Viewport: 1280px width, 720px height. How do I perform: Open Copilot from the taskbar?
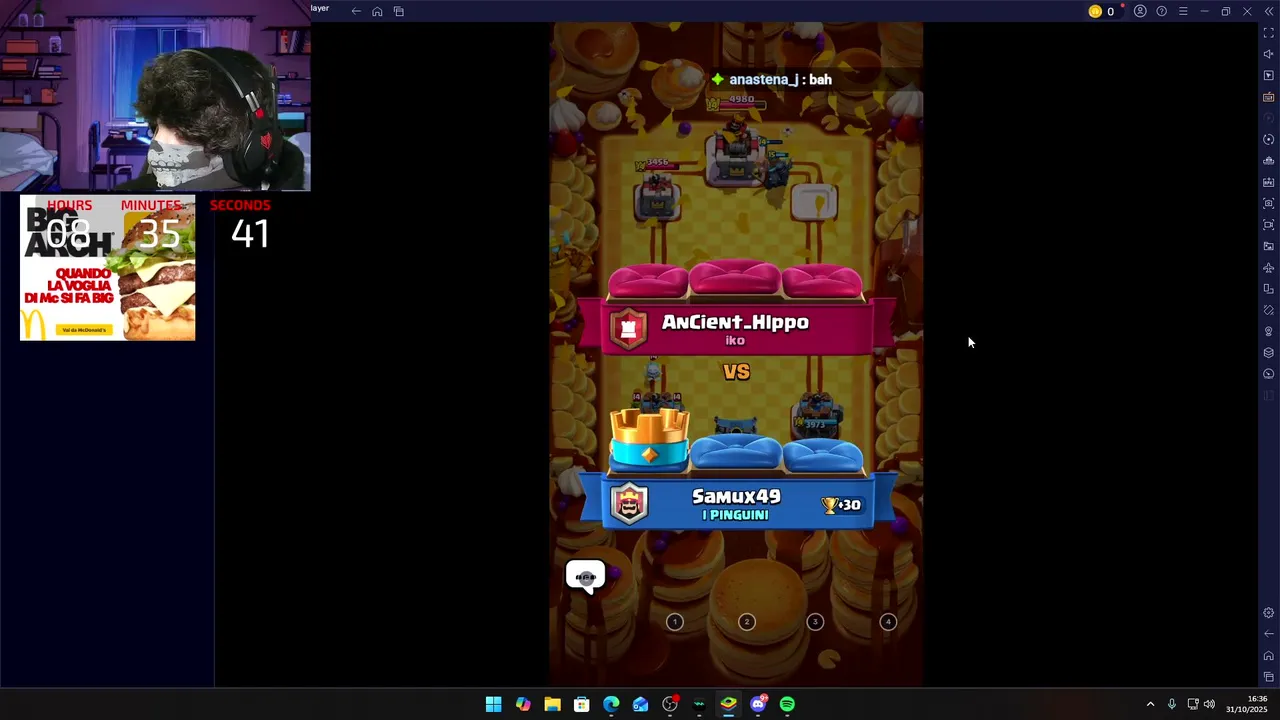coord(523,704)
